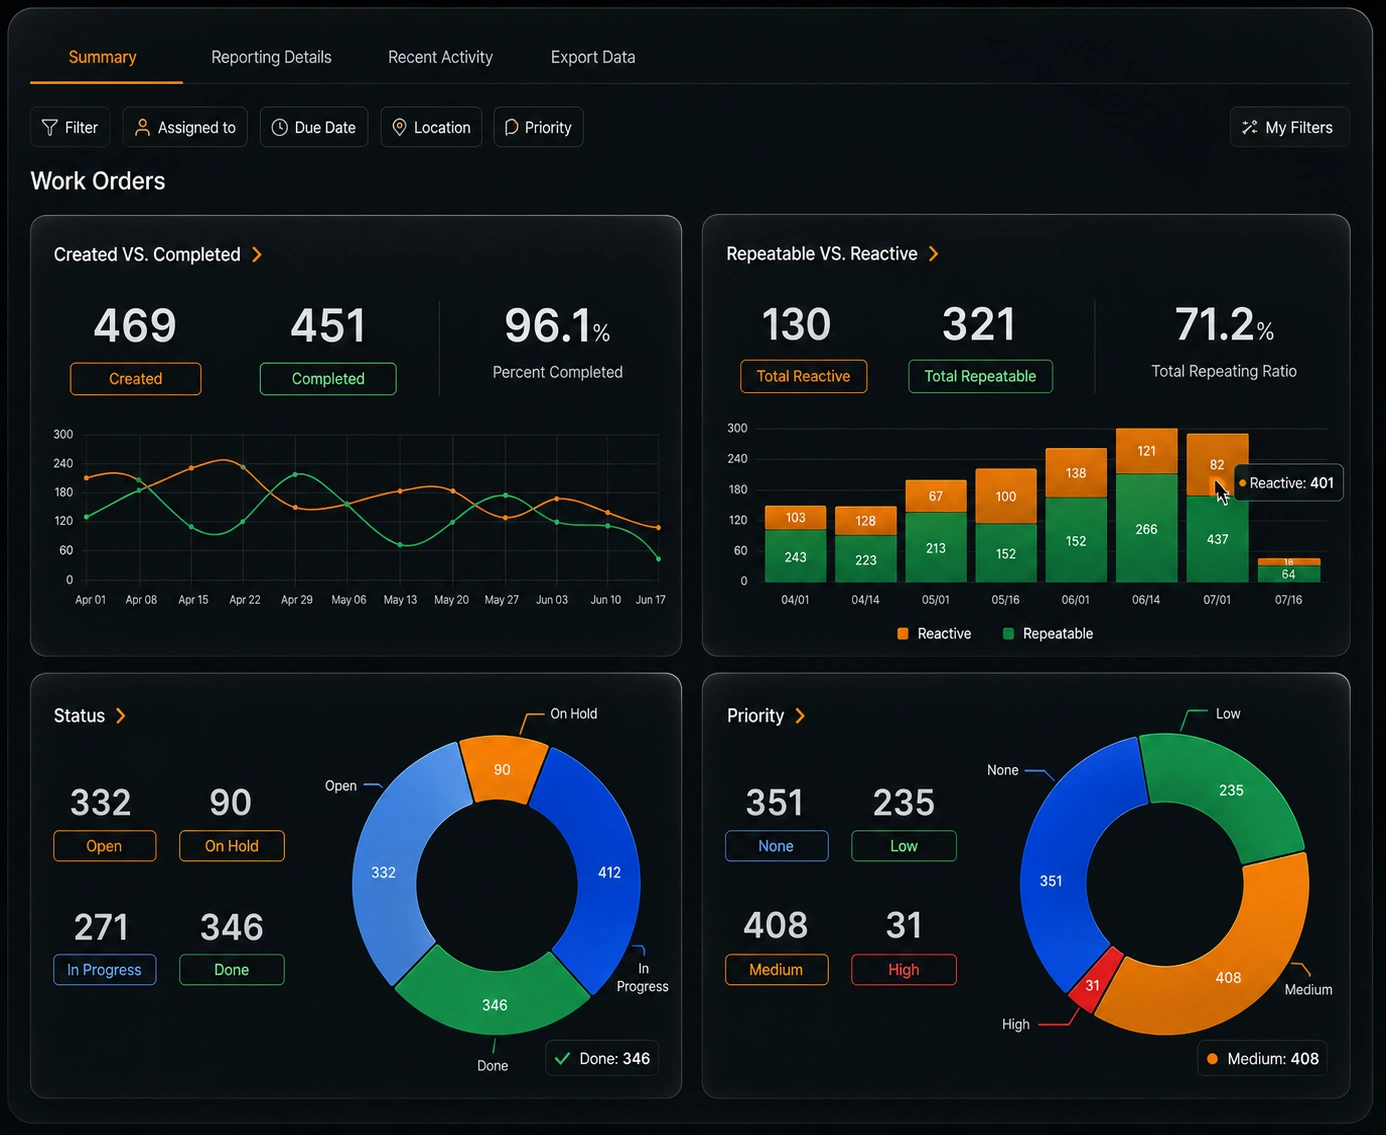1386x1135 pixels.
Task: Click the 346 Done donut segment
Action: point(494,1004)
